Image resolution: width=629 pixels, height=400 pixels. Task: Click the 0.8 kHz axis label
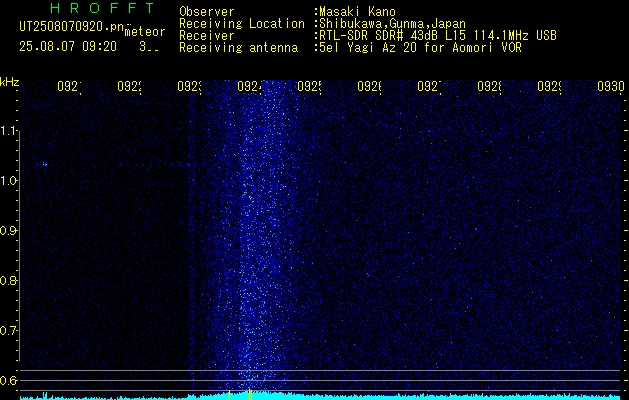(8, 280)
